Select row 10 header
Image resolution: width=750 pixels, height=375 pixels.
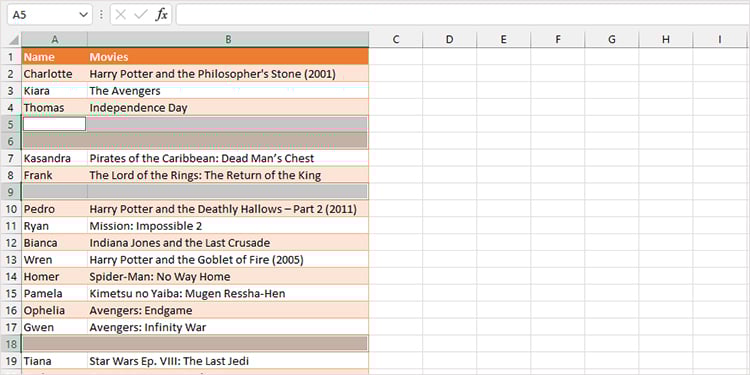11,209
